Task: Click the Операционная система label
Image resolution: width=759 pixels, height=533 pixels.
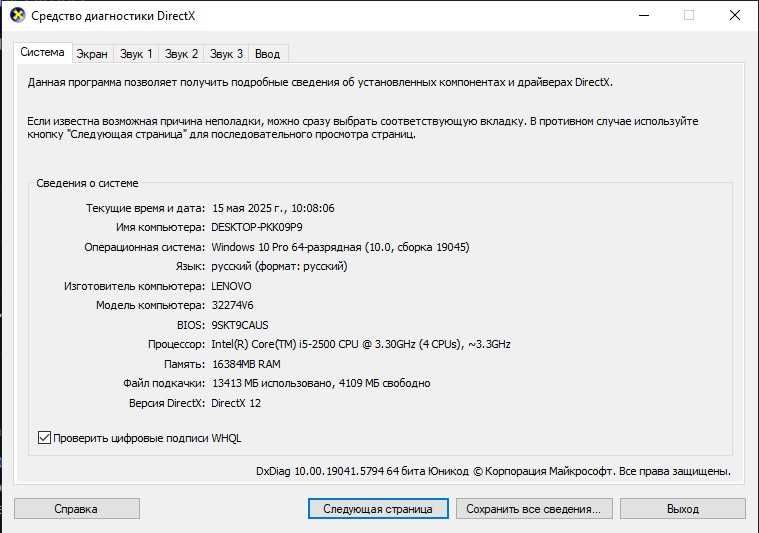Action: [x=145, y=247]
